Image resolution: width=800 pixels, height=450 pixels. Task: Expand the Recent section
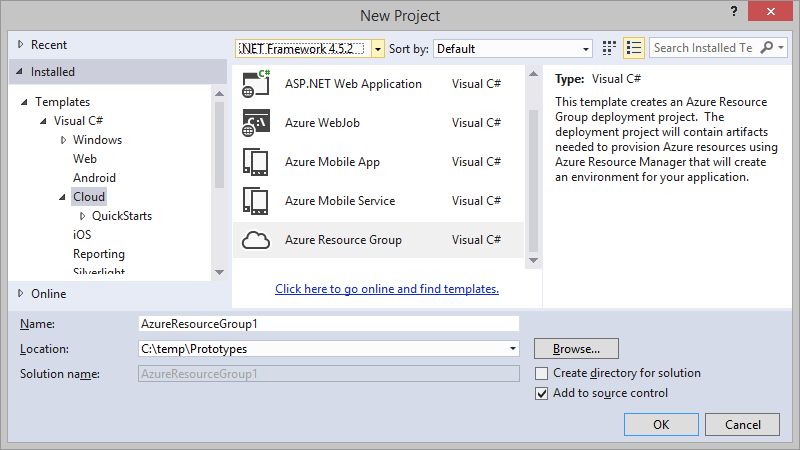pyautogui.click(x=20, y=44)
